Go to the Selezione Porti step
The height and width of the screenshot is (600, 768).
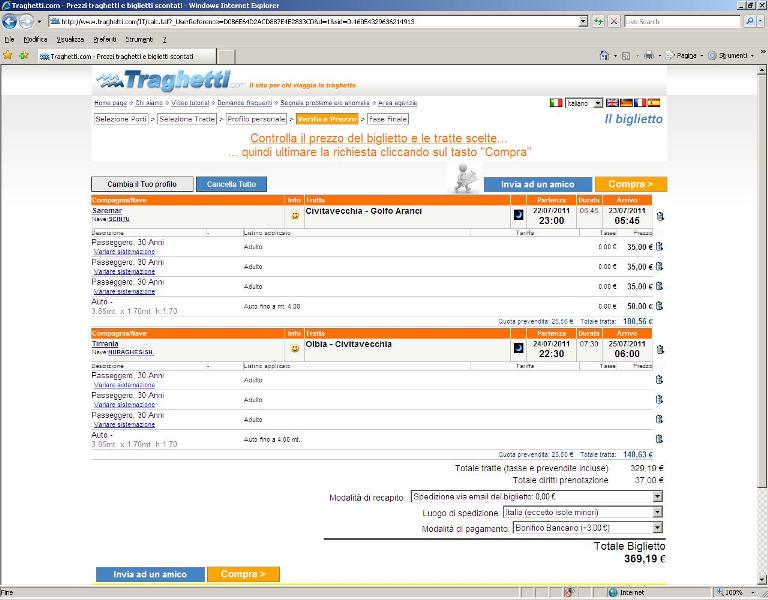click(x=121, y=119)
